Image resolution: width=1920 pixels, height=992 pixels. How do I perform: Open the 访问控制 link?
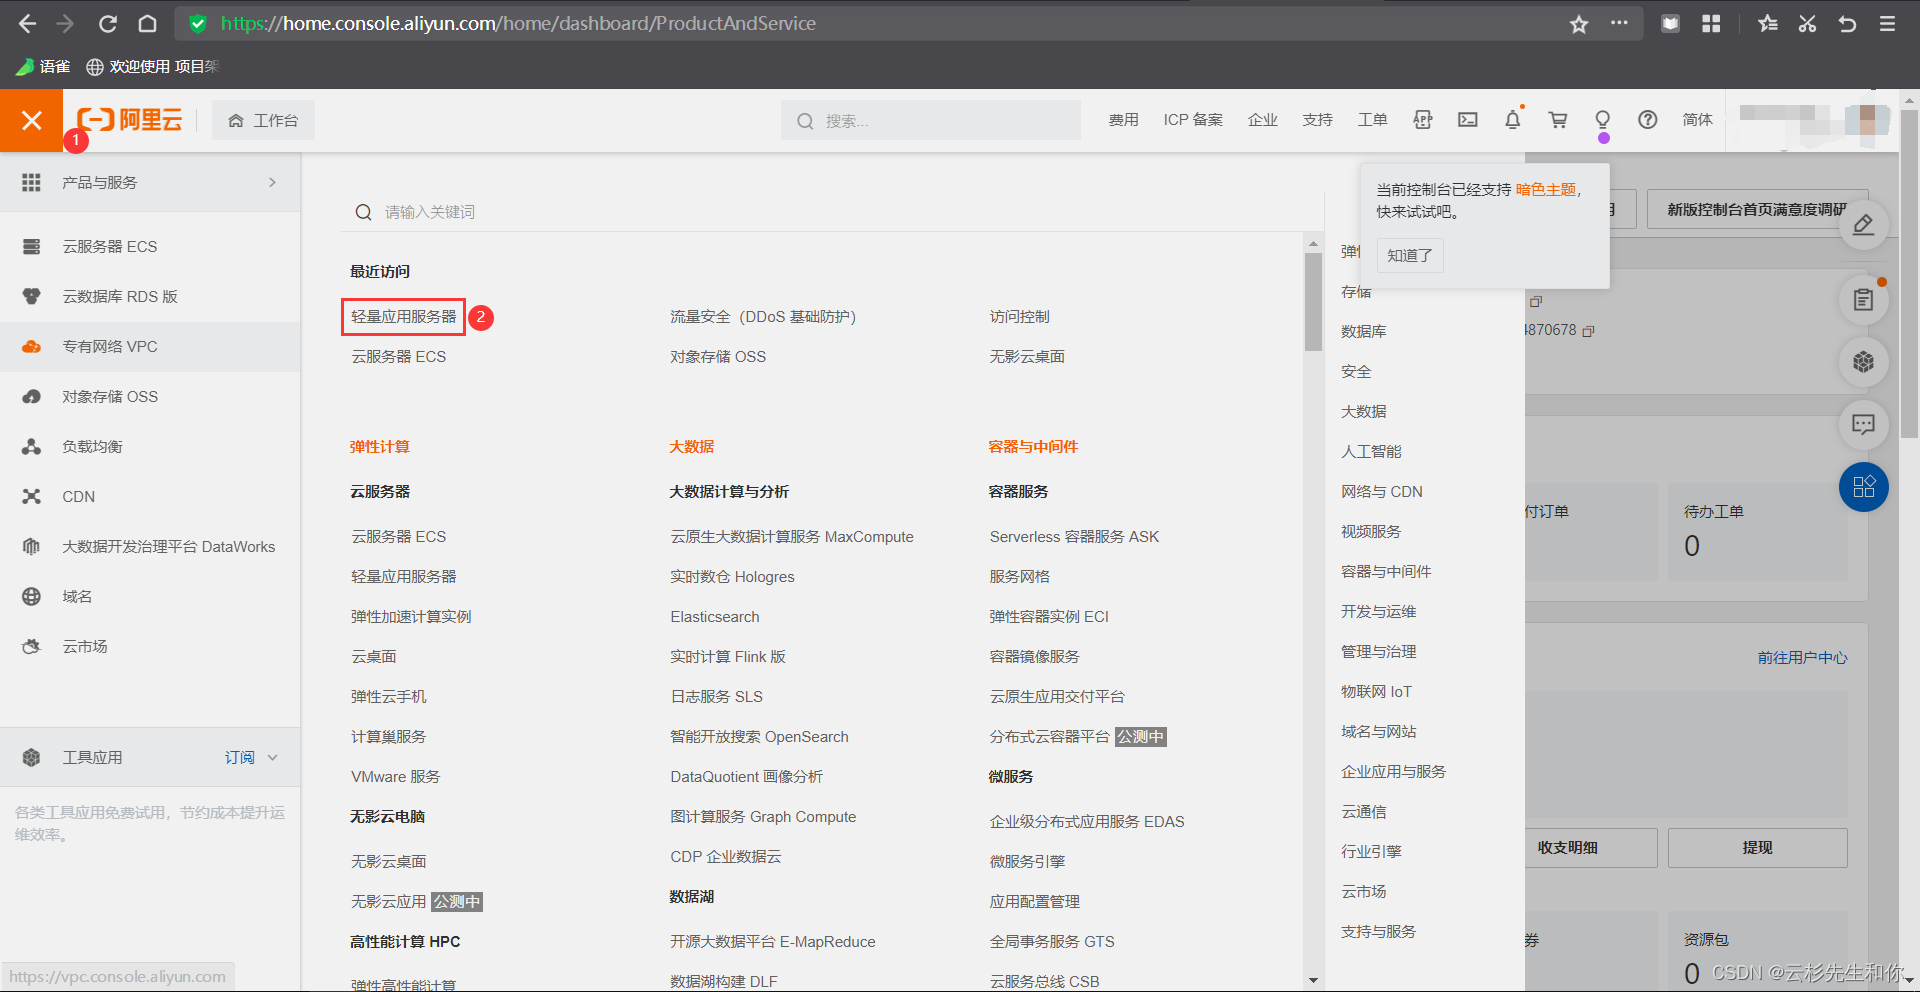(1020, 316)
